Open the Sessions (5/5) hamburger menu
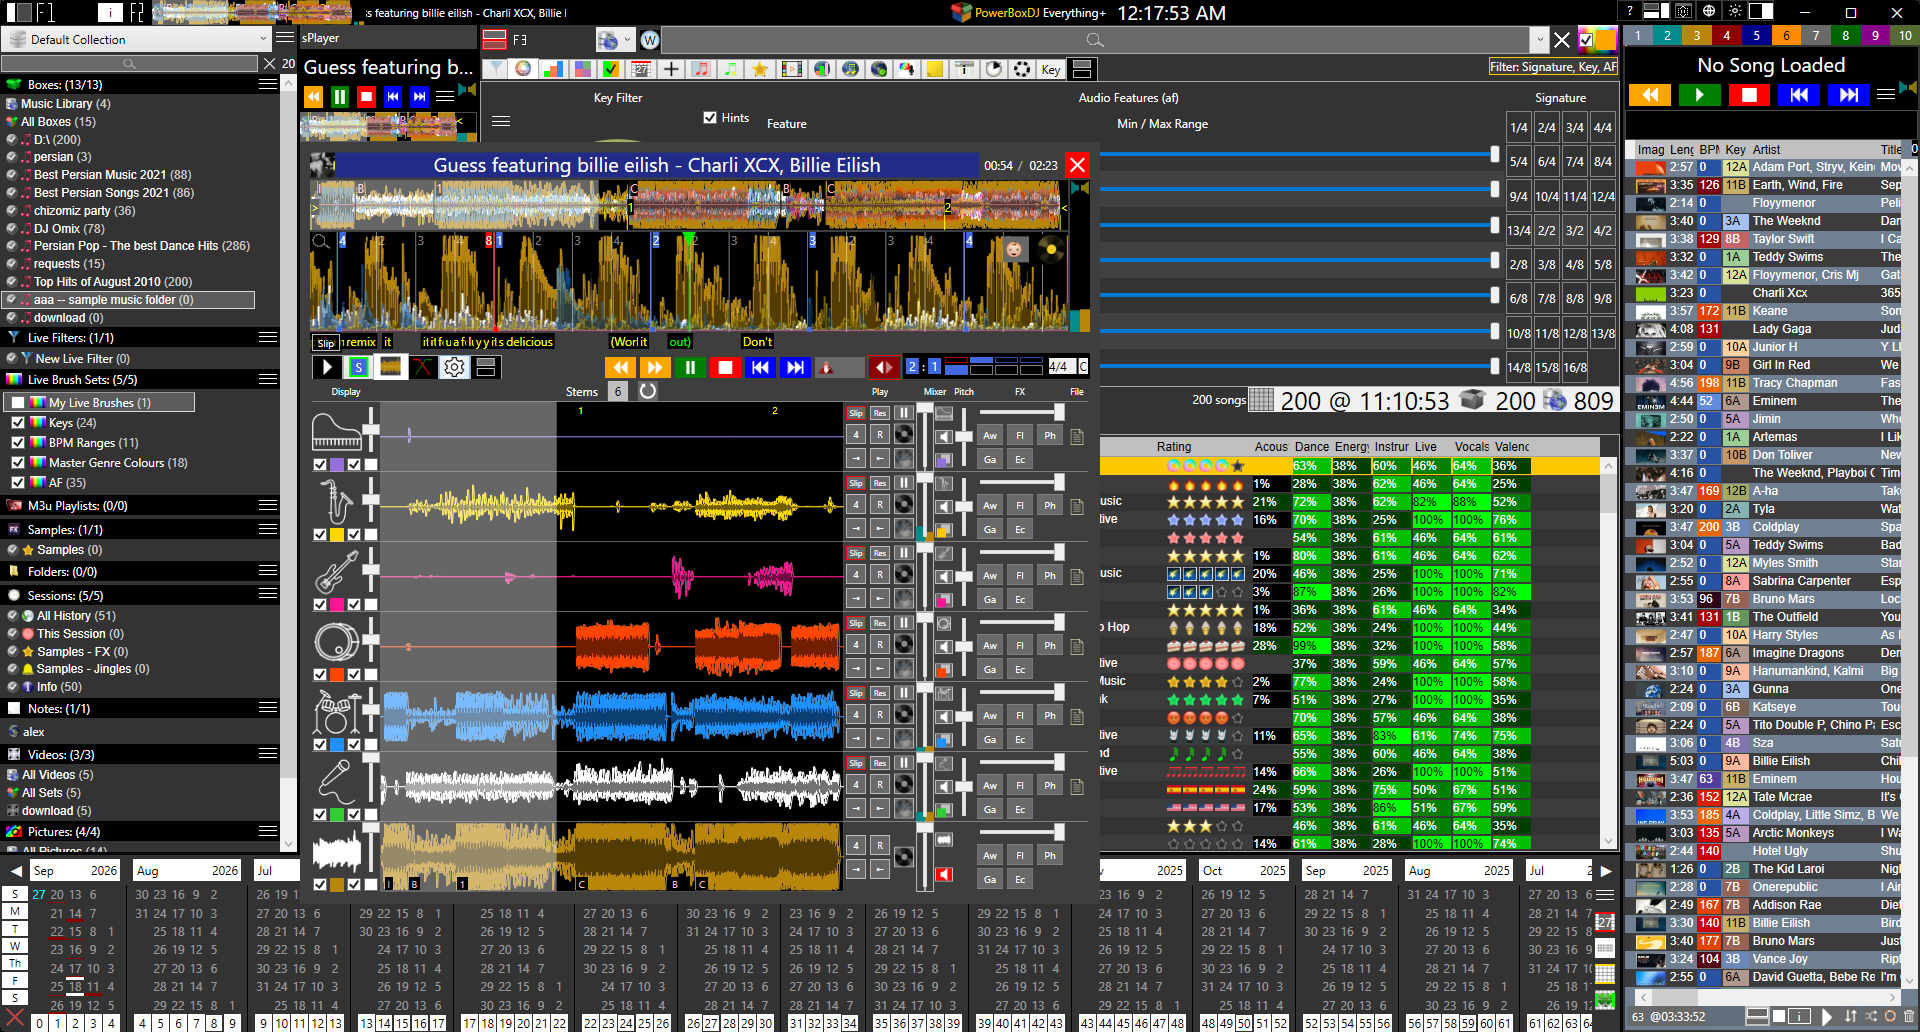The height and width of the screenshot is (1032, 1920). [268, 594]
